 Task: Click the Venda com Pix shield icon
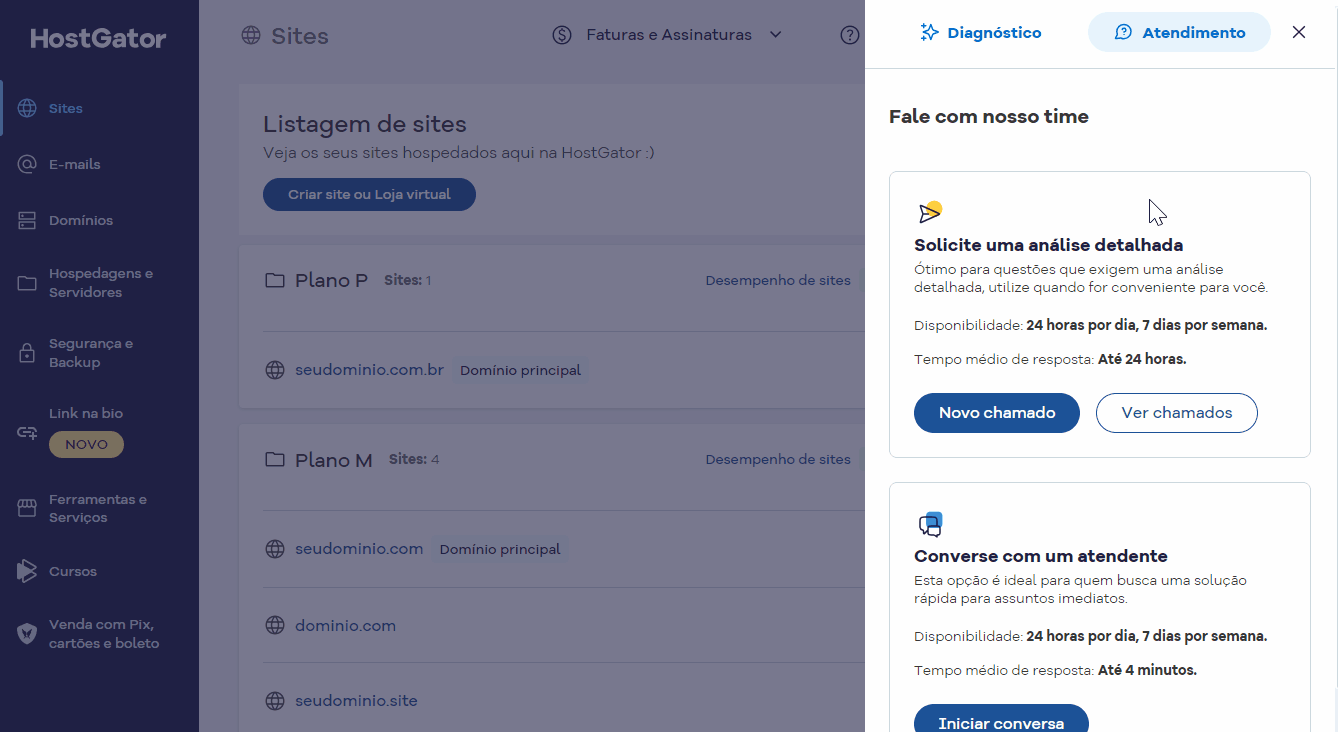click(x=27, y=633)
